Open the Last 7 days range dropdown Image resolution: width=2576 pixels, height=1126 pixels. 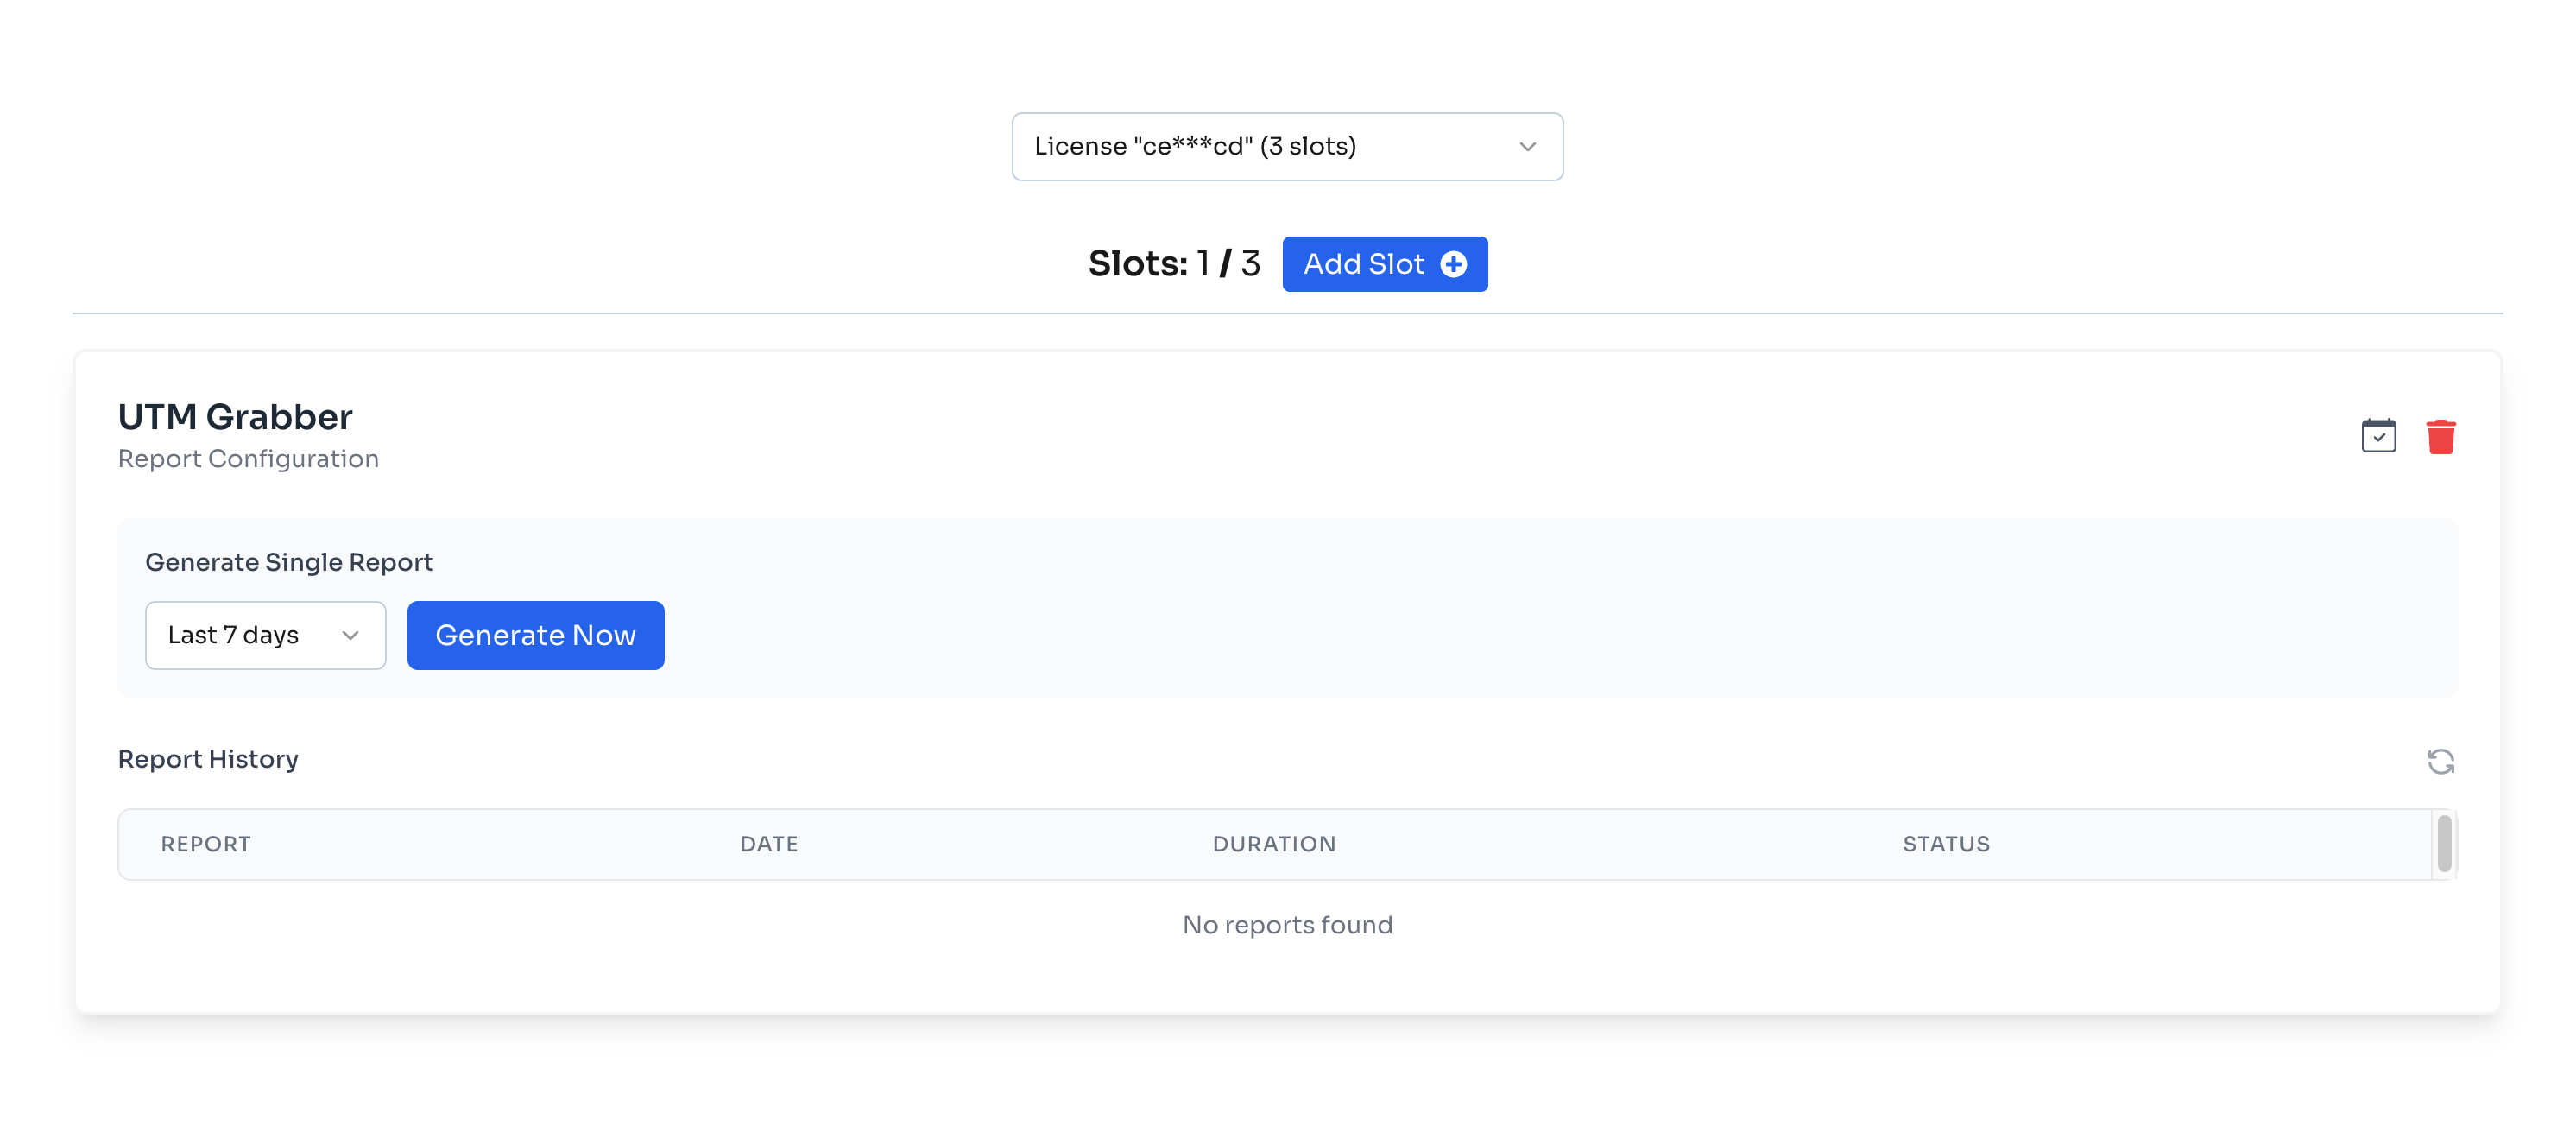coord(265,635)
